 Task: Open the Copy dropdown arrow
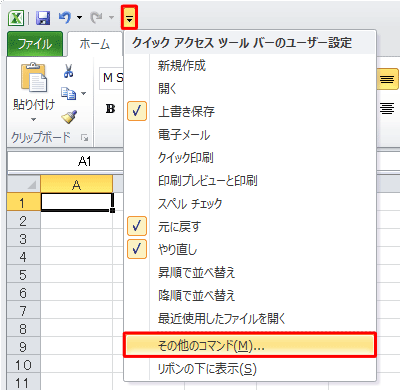83,93
